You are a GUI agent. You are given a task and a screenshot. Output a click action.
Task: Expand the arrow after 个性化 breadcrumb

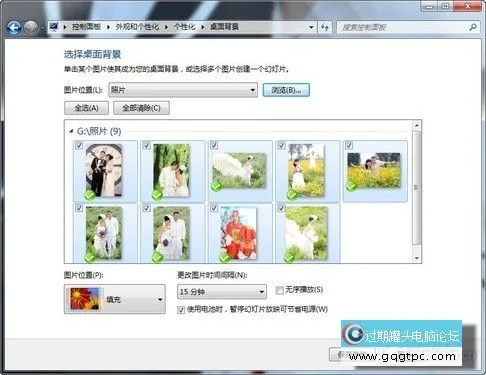click(x=203, y=27)
